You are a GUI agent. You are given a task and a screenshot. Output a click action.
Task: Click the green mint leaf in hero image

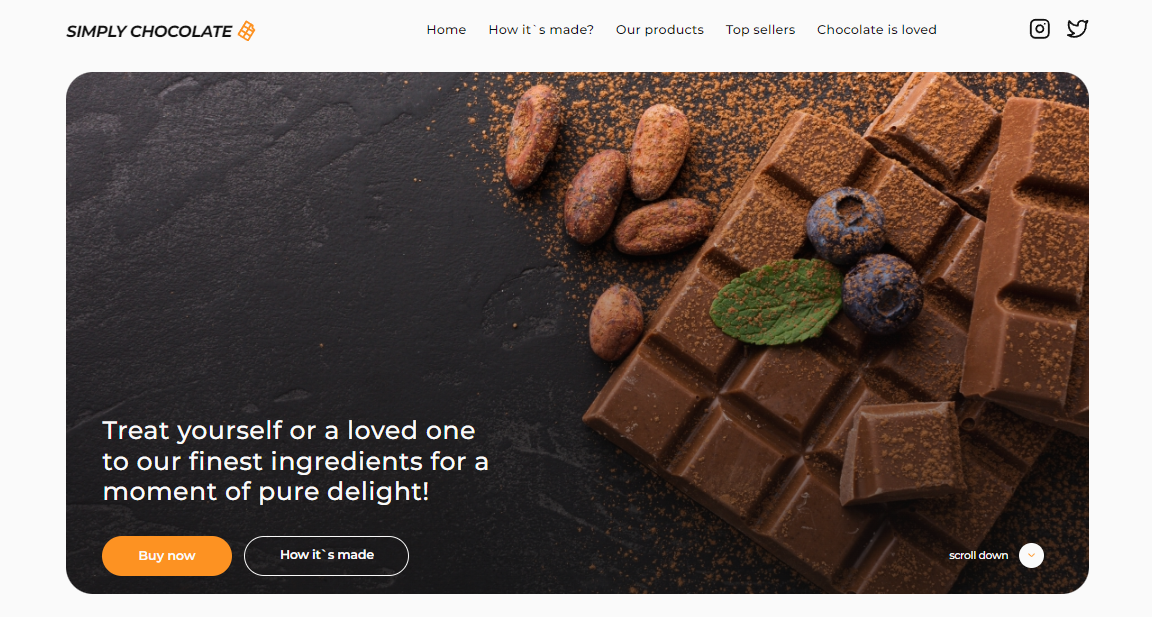coord(776,301)
